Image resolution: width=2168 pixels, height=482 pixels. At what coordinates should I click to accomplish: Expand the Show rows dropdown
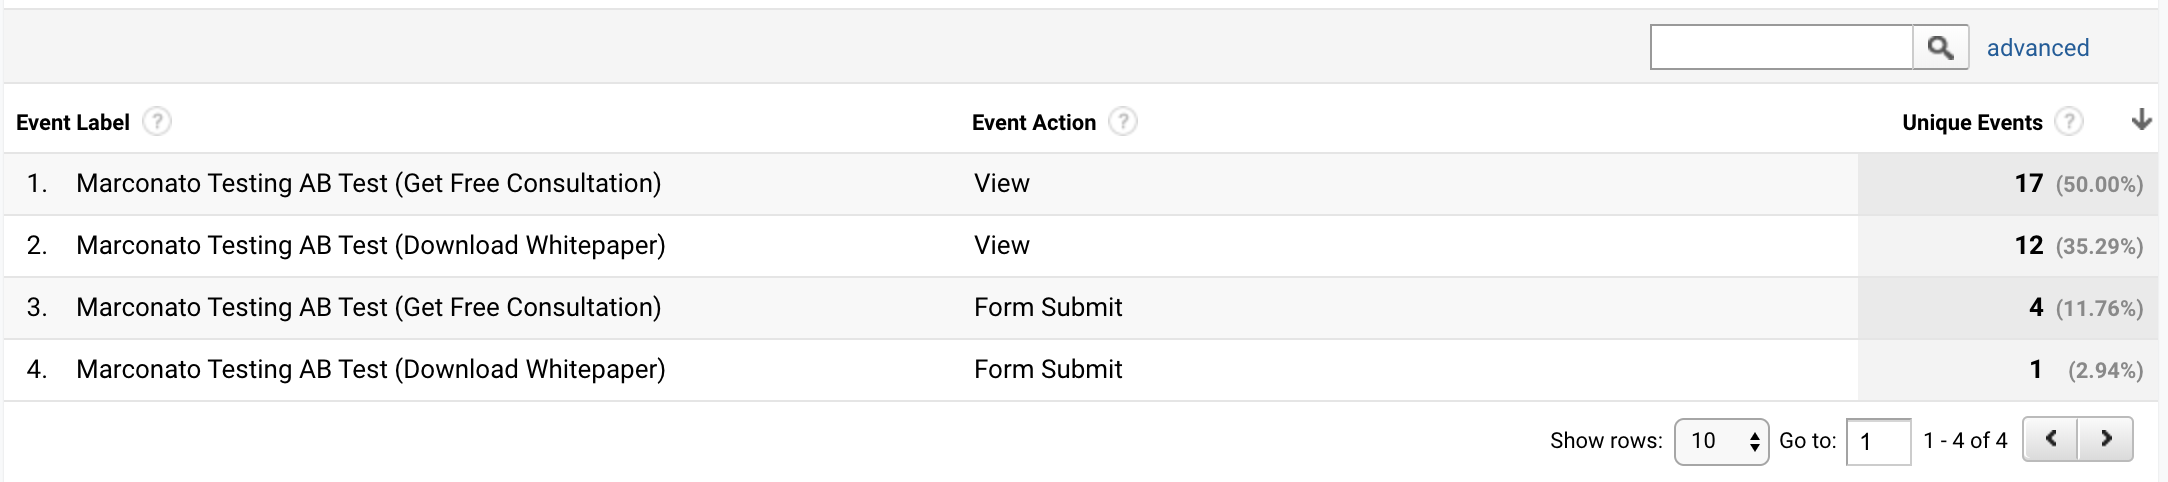pos(1722,441)
